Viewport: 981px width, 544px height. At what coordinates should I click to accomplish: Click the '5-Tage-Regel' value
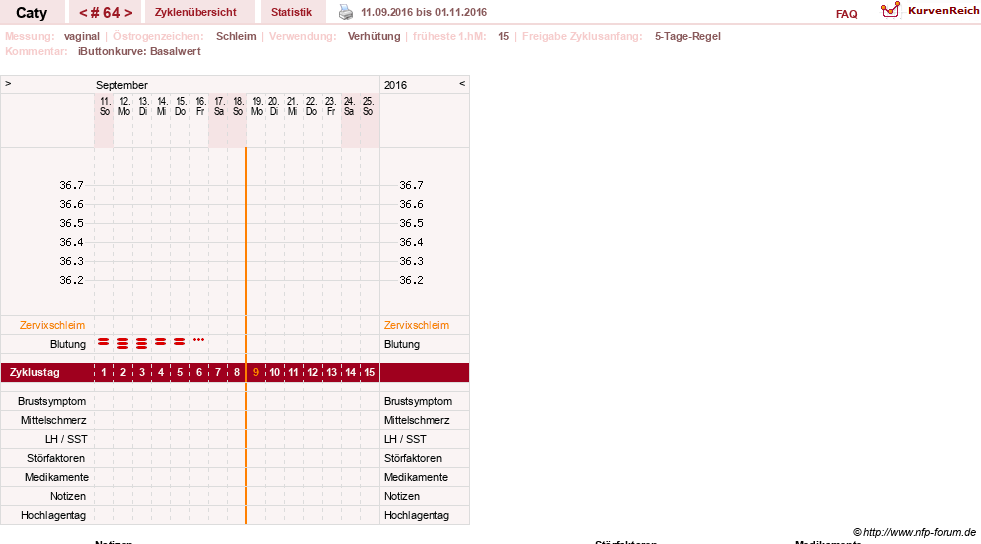pyautogui.click(x=688, y=36)
